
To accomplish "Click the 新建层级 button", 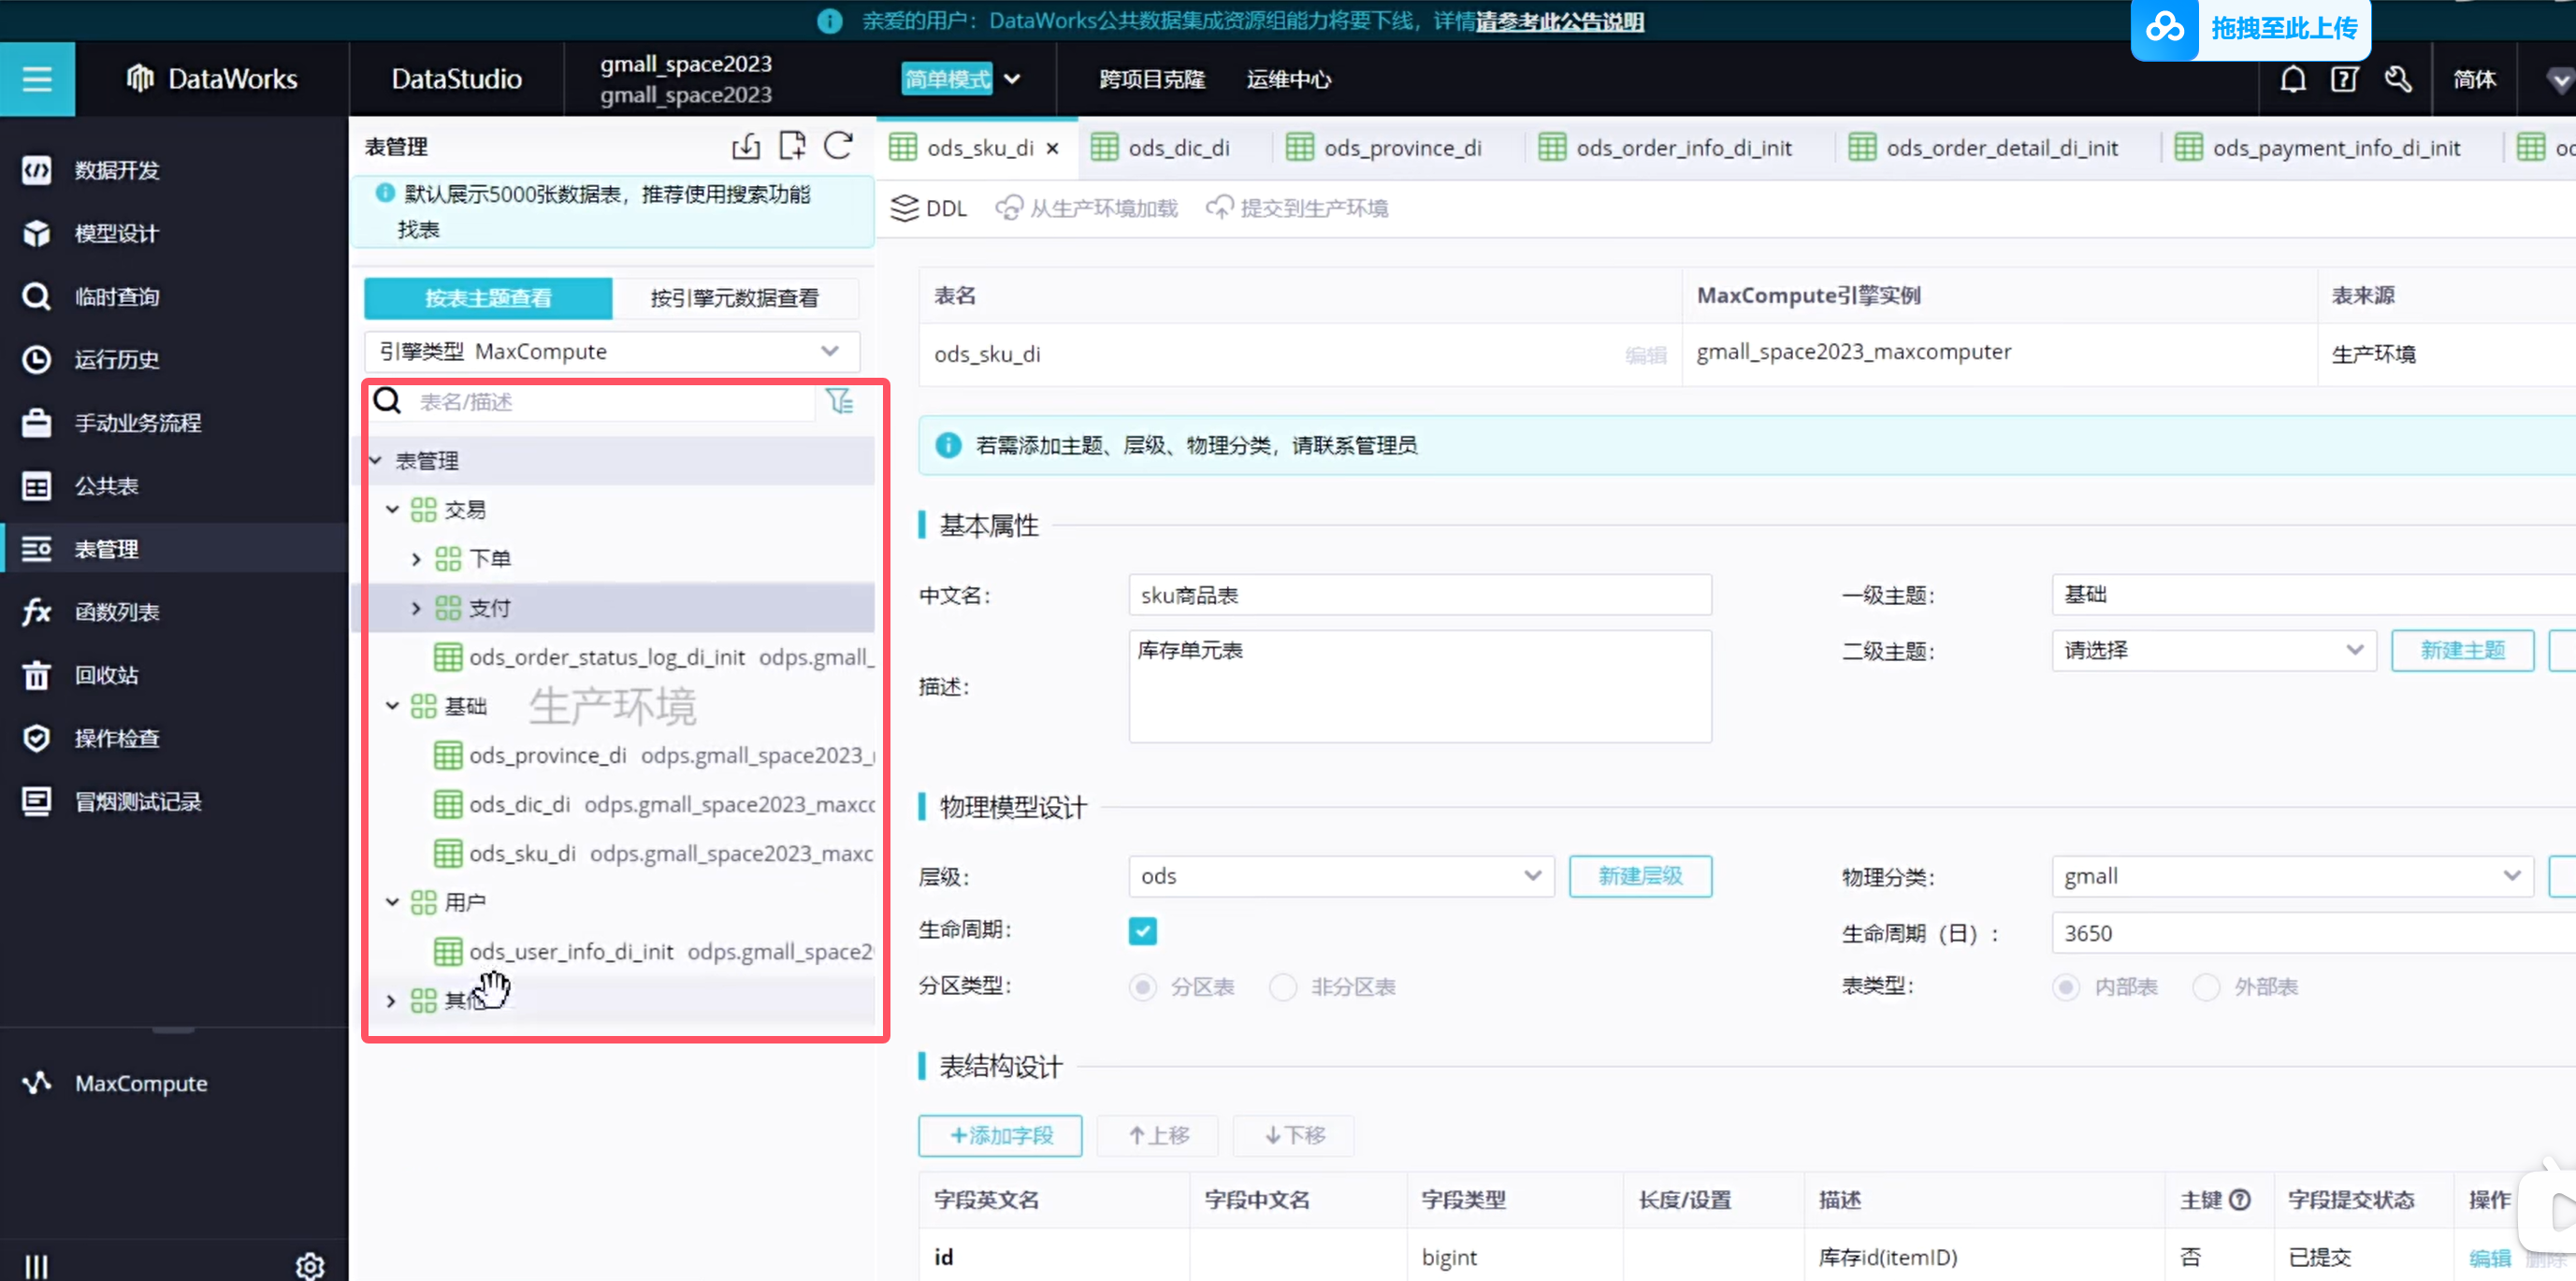I will coord(1640,876).
